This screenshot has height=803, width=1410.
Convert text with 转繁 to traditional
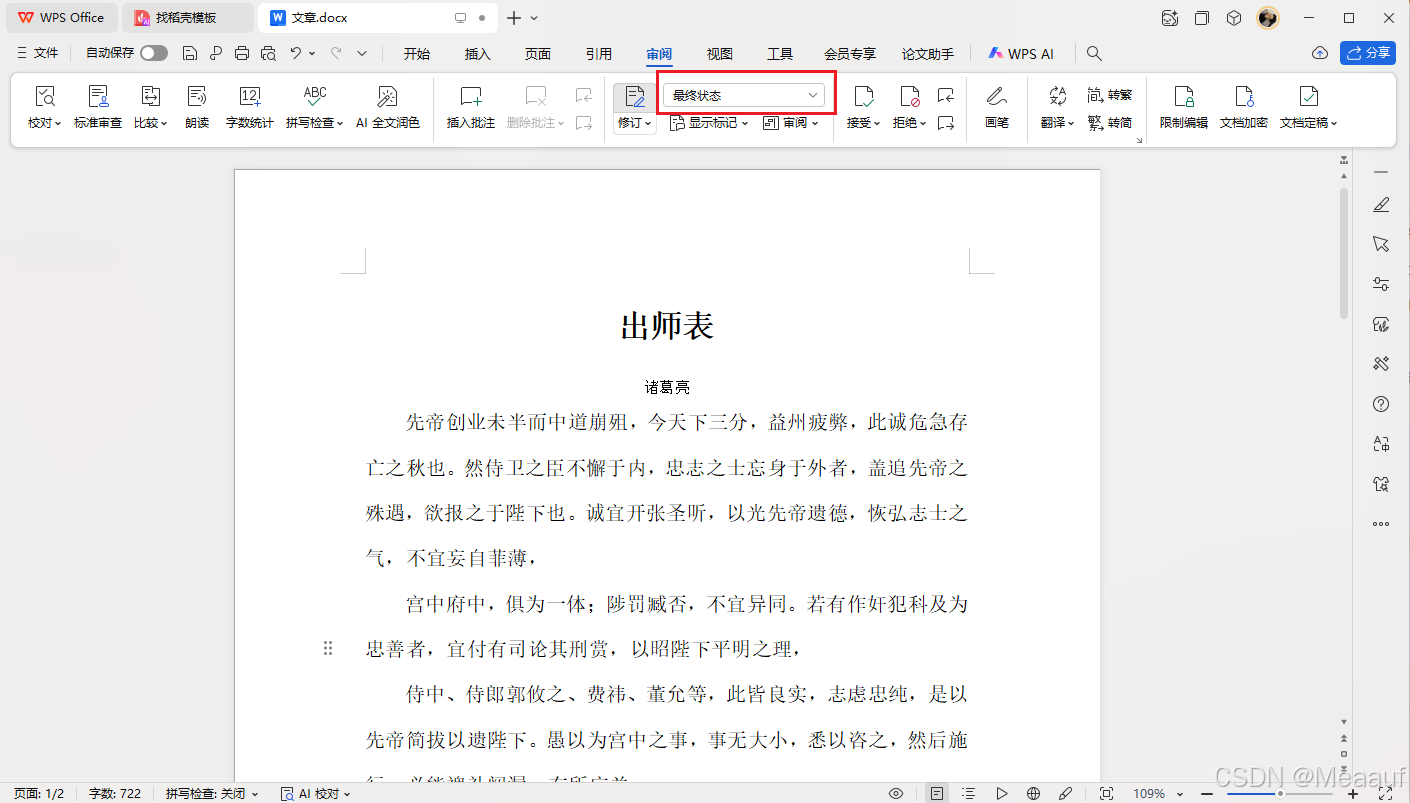pos(1109,95)
